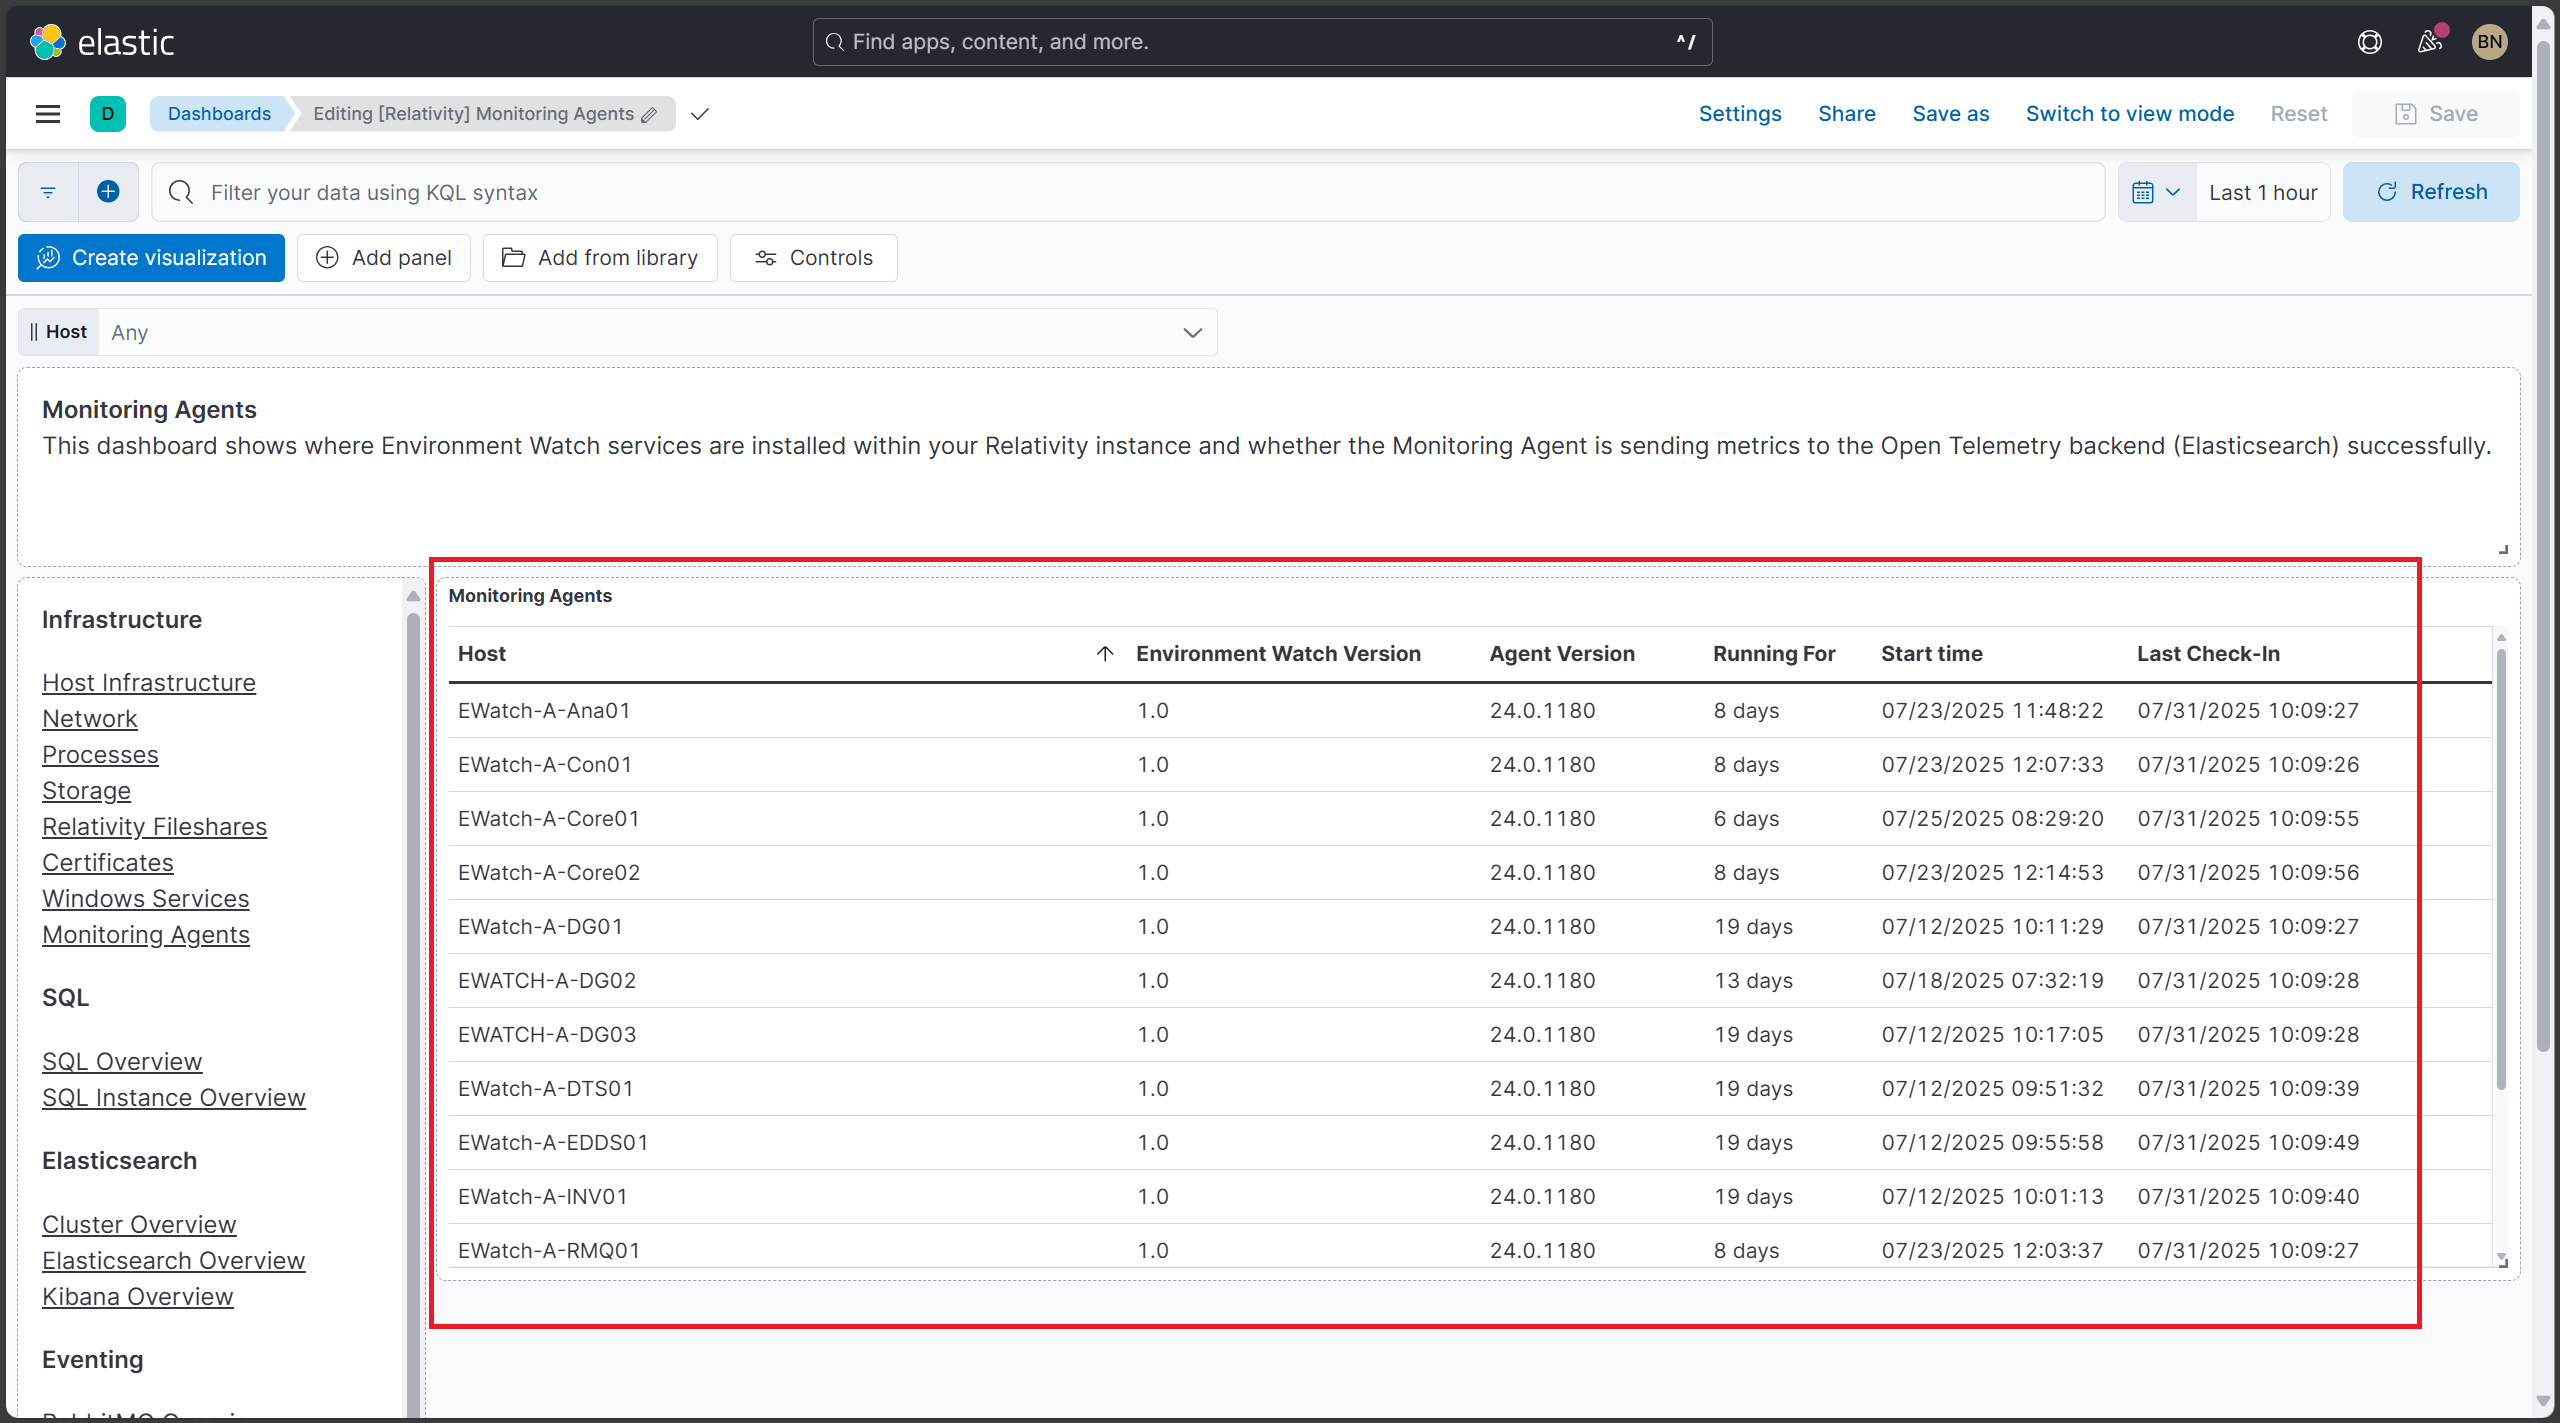Screen dimensions: 2560x1423
Task: Navigate back via the Dashboards breadcrumb
Action: tap(219, 113)
